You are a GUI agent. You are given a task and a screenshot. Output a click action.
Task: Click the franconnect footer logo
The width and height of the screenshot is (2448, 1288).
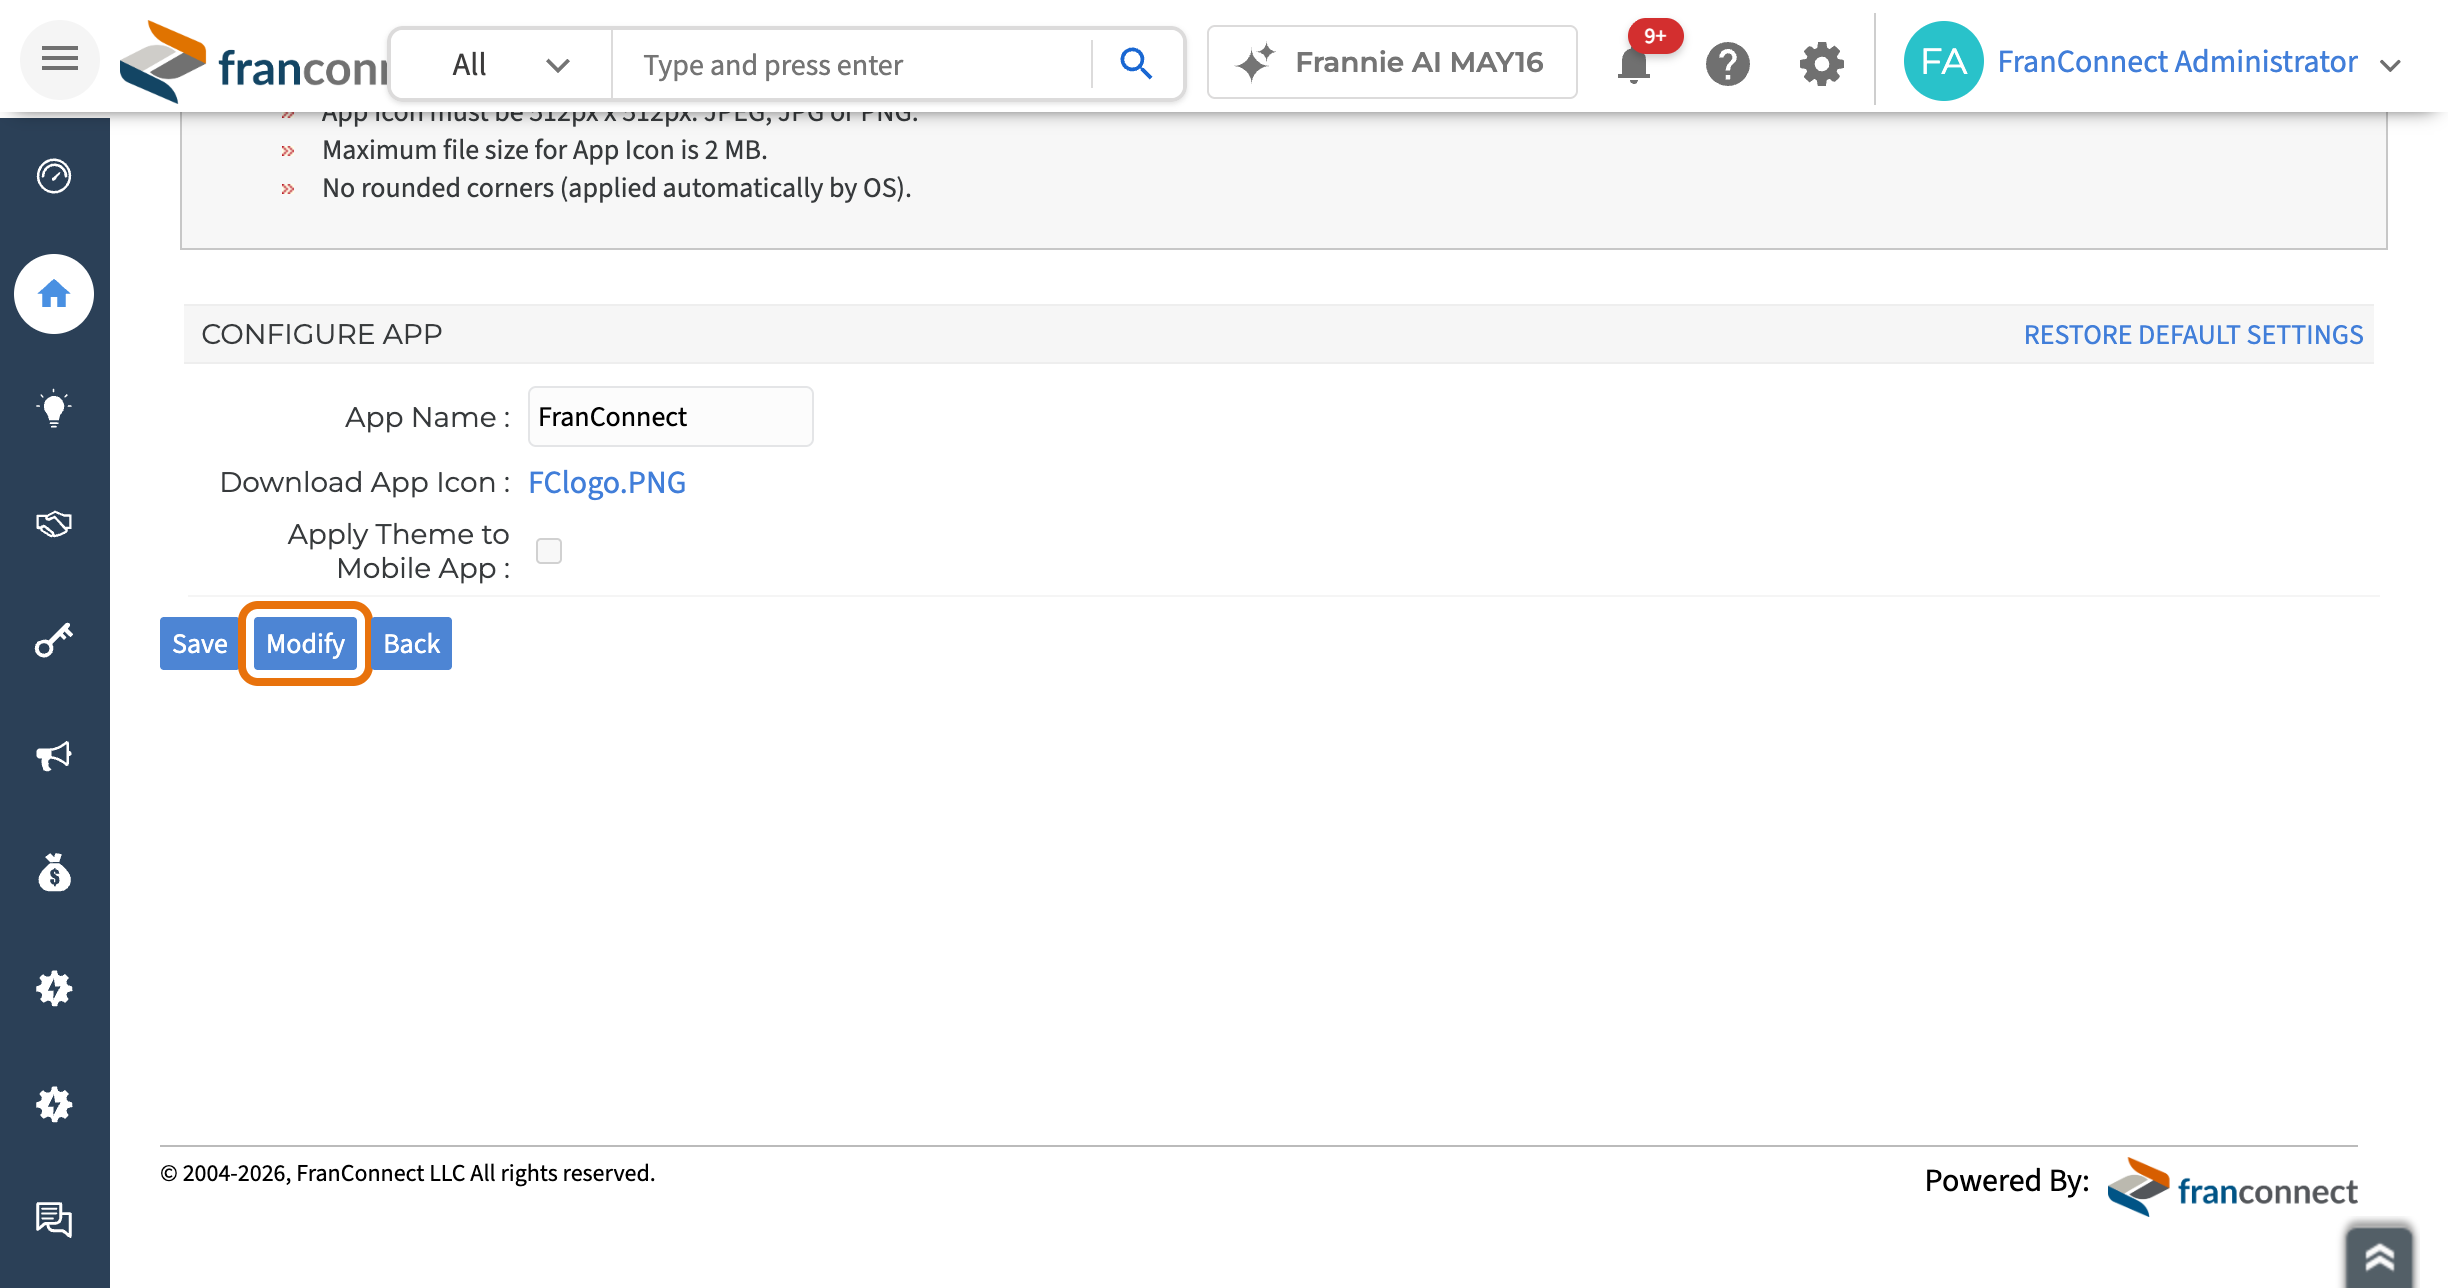[x=2232, y=1187]
